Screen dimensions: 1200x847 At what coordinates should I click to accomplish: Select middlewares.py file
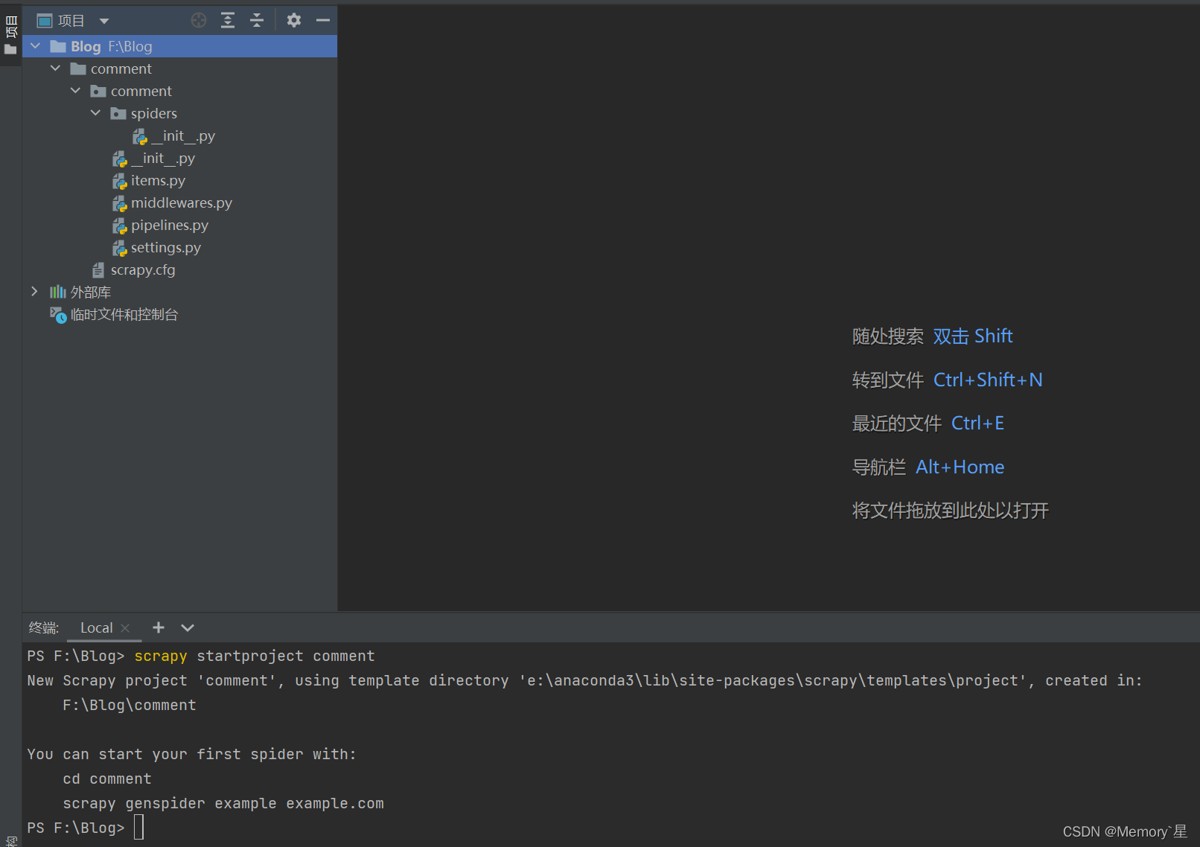181,203
